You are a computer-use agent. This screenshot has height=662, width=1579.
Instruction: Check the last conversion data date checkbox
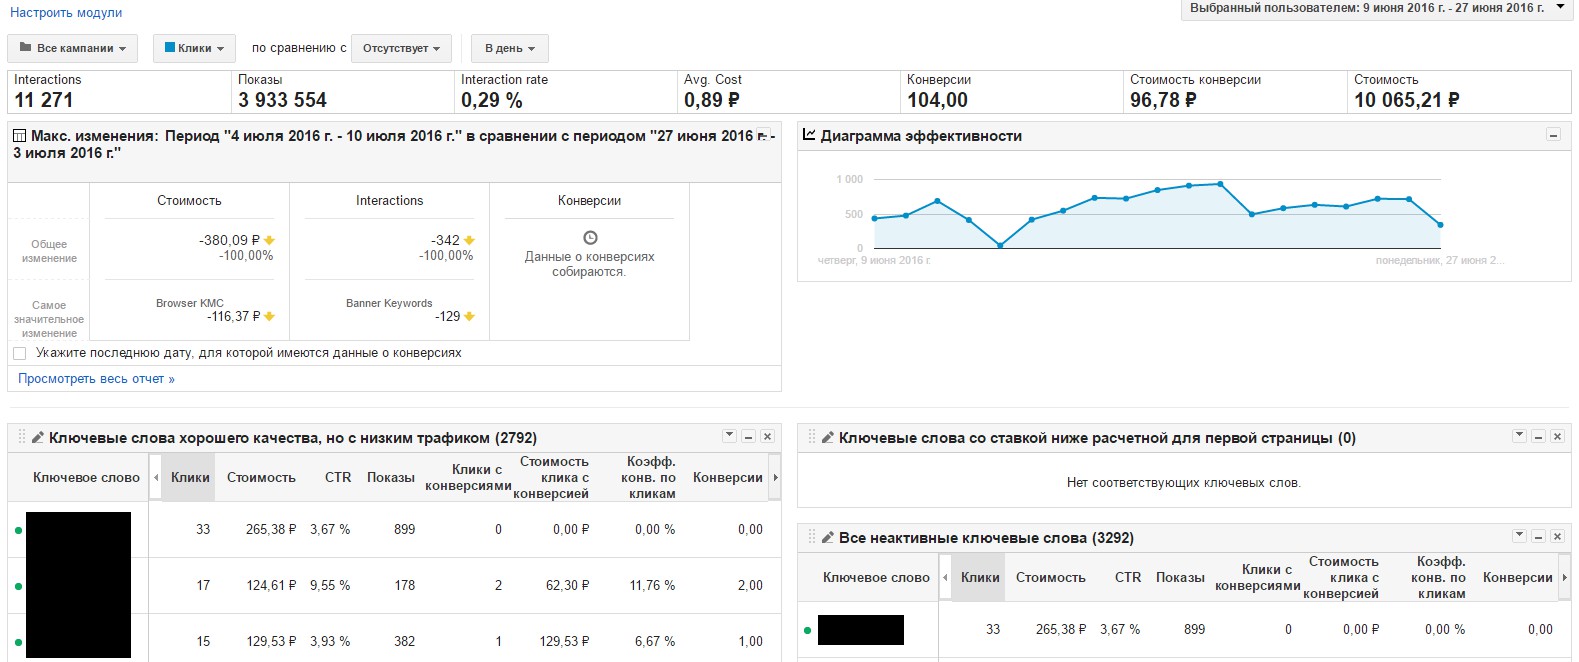coord(19,353)
